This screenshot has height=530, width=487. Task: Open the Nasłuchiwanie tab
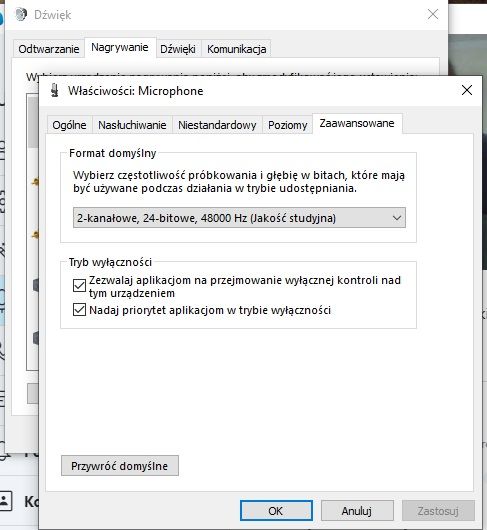[x=132, y=125]
